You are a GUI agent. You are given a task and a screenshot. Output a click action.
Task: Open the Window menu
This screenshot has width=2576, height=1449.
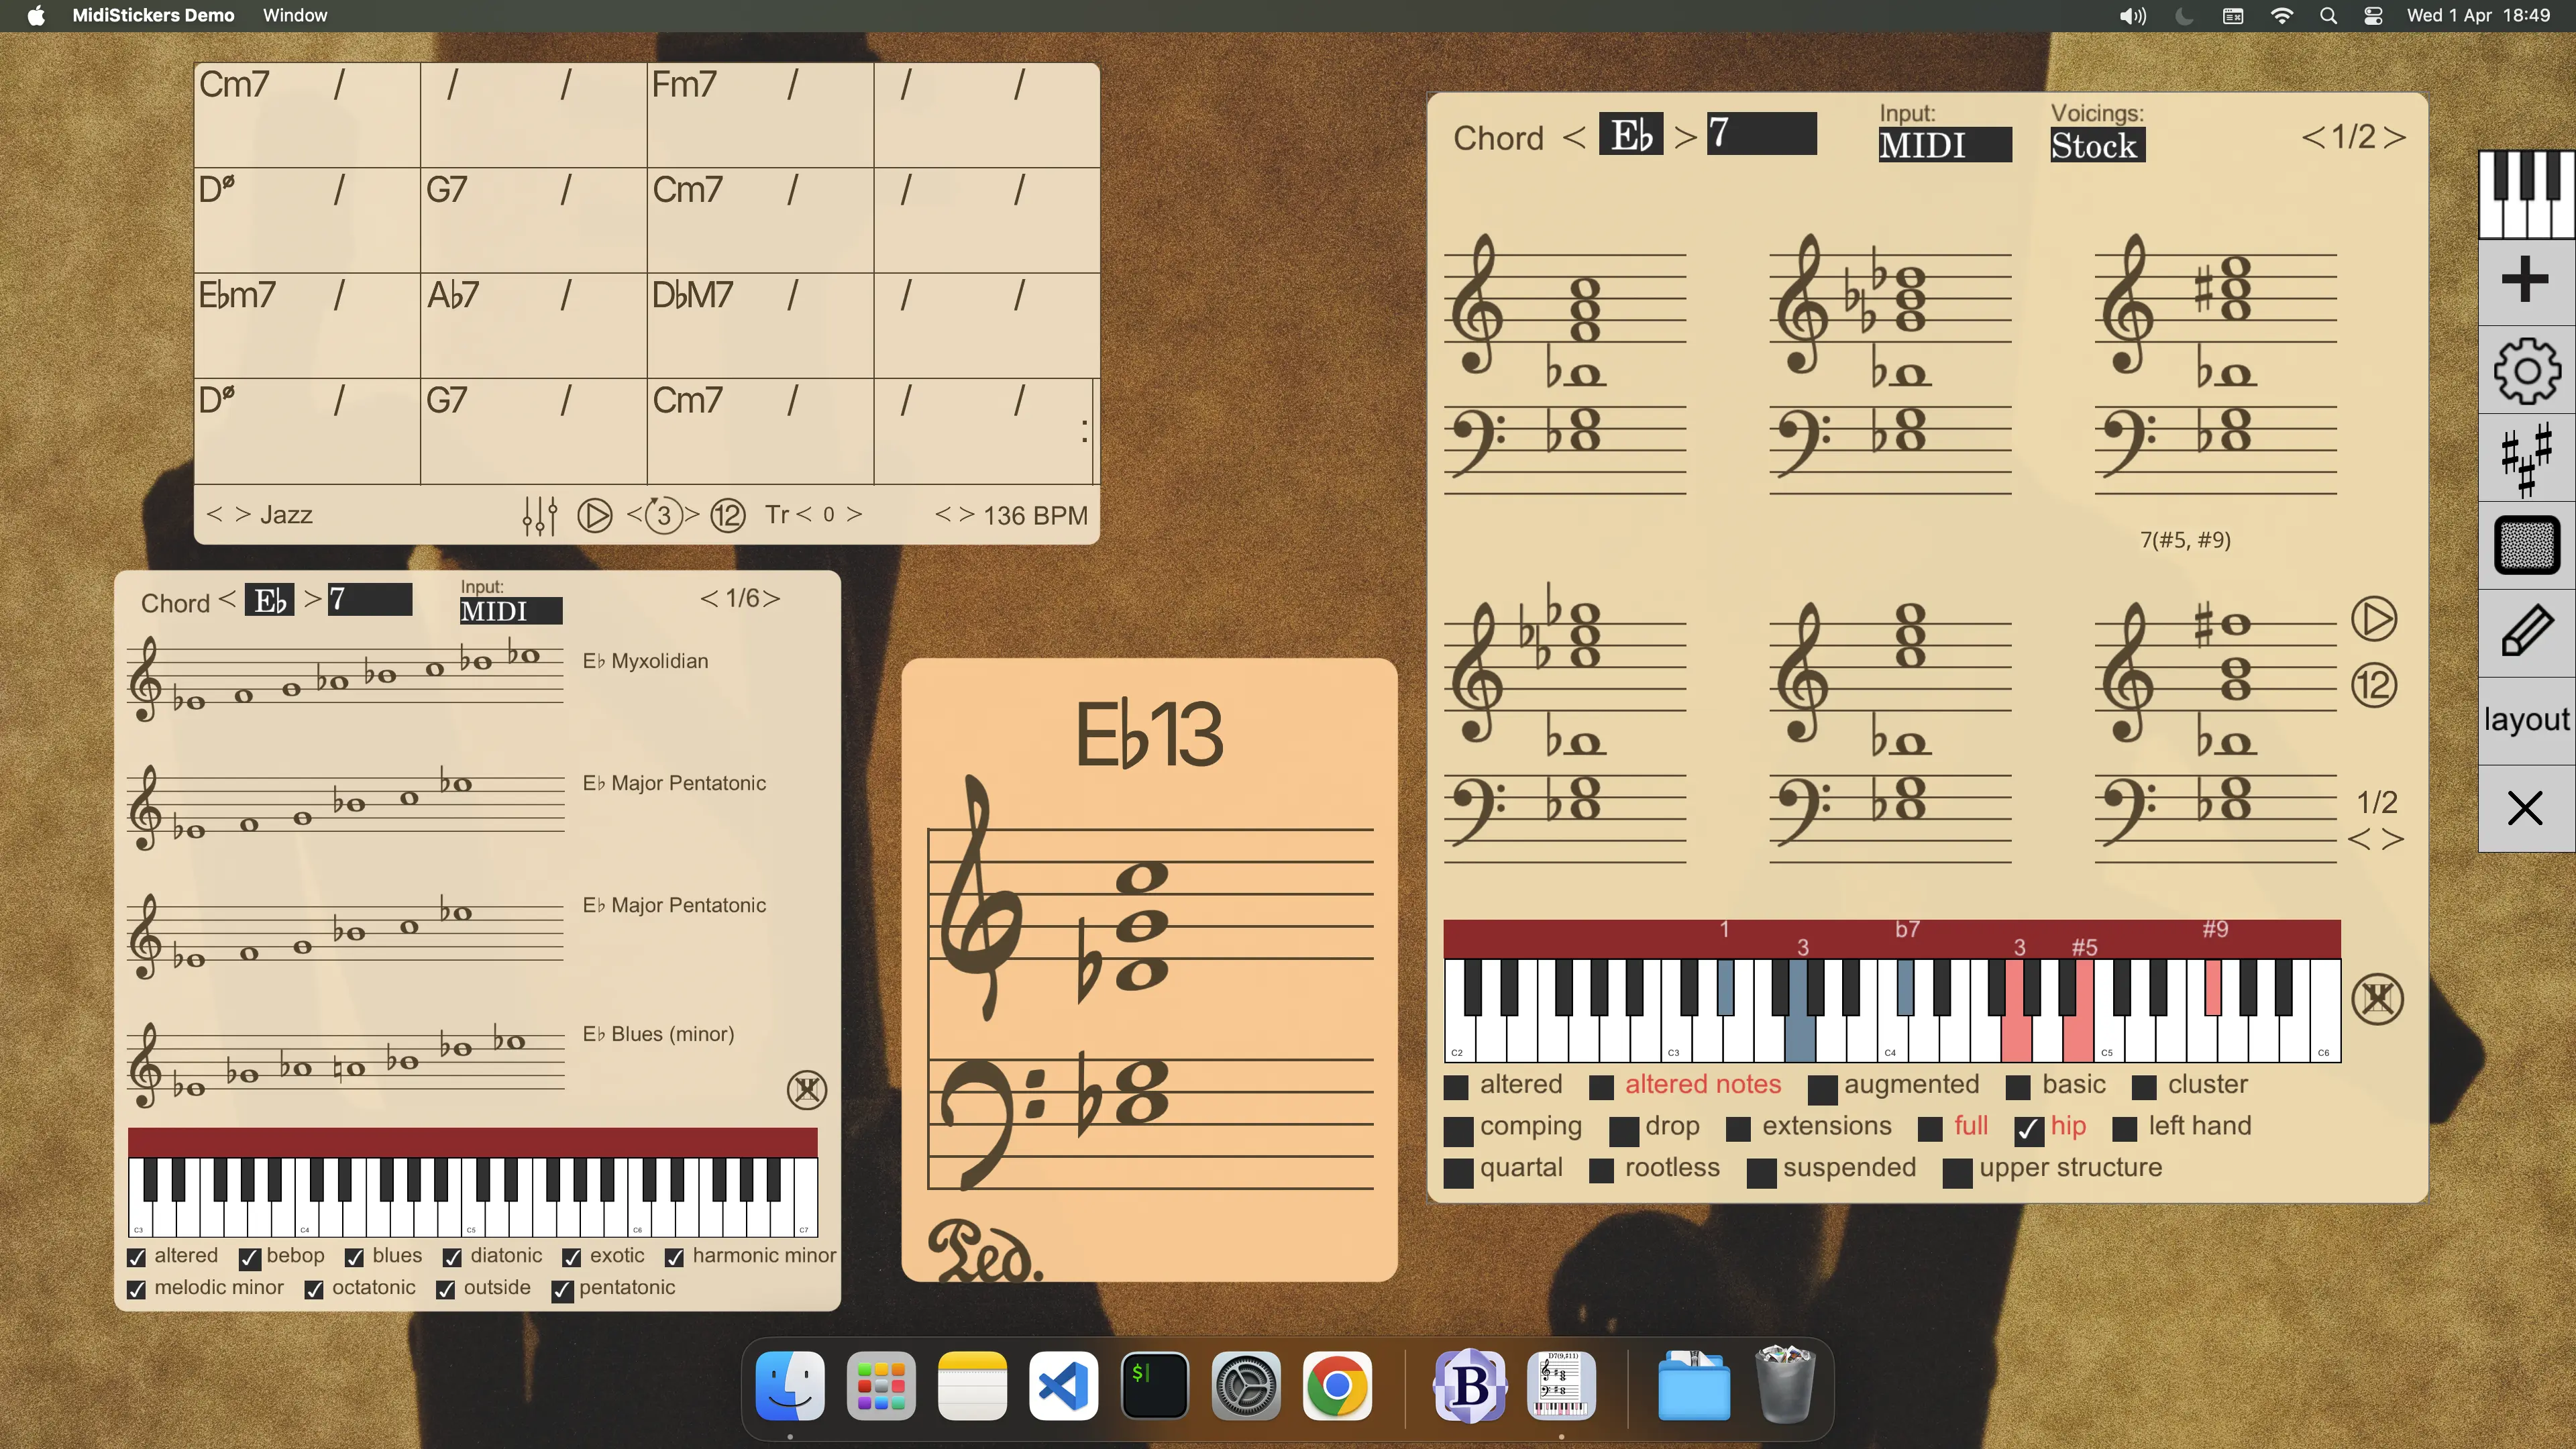tap(294, 15)
